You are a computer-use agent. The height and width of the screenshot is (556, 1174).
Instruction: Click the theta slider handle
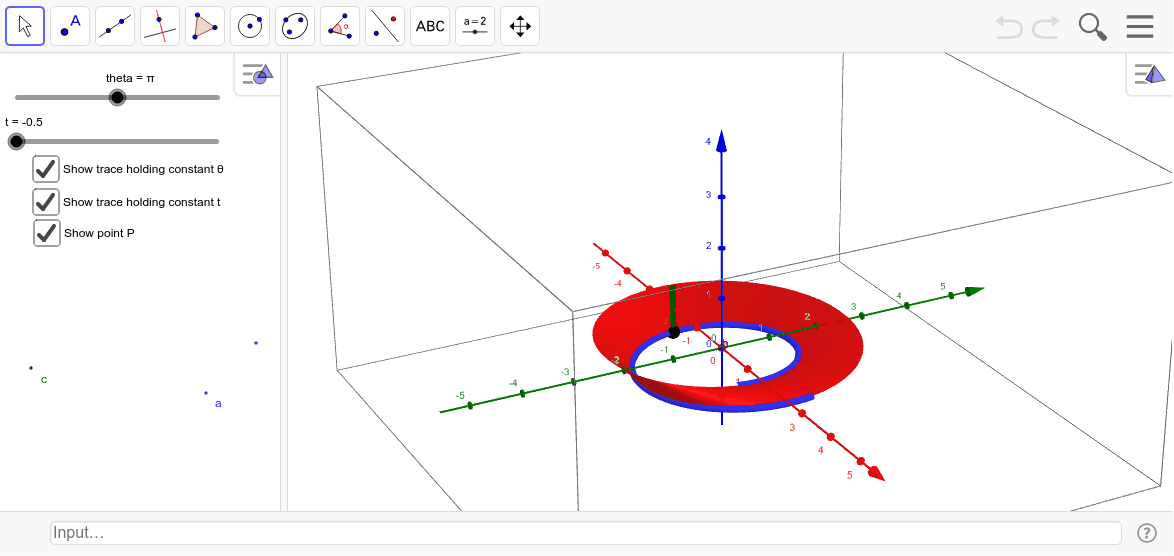[118, 97]
